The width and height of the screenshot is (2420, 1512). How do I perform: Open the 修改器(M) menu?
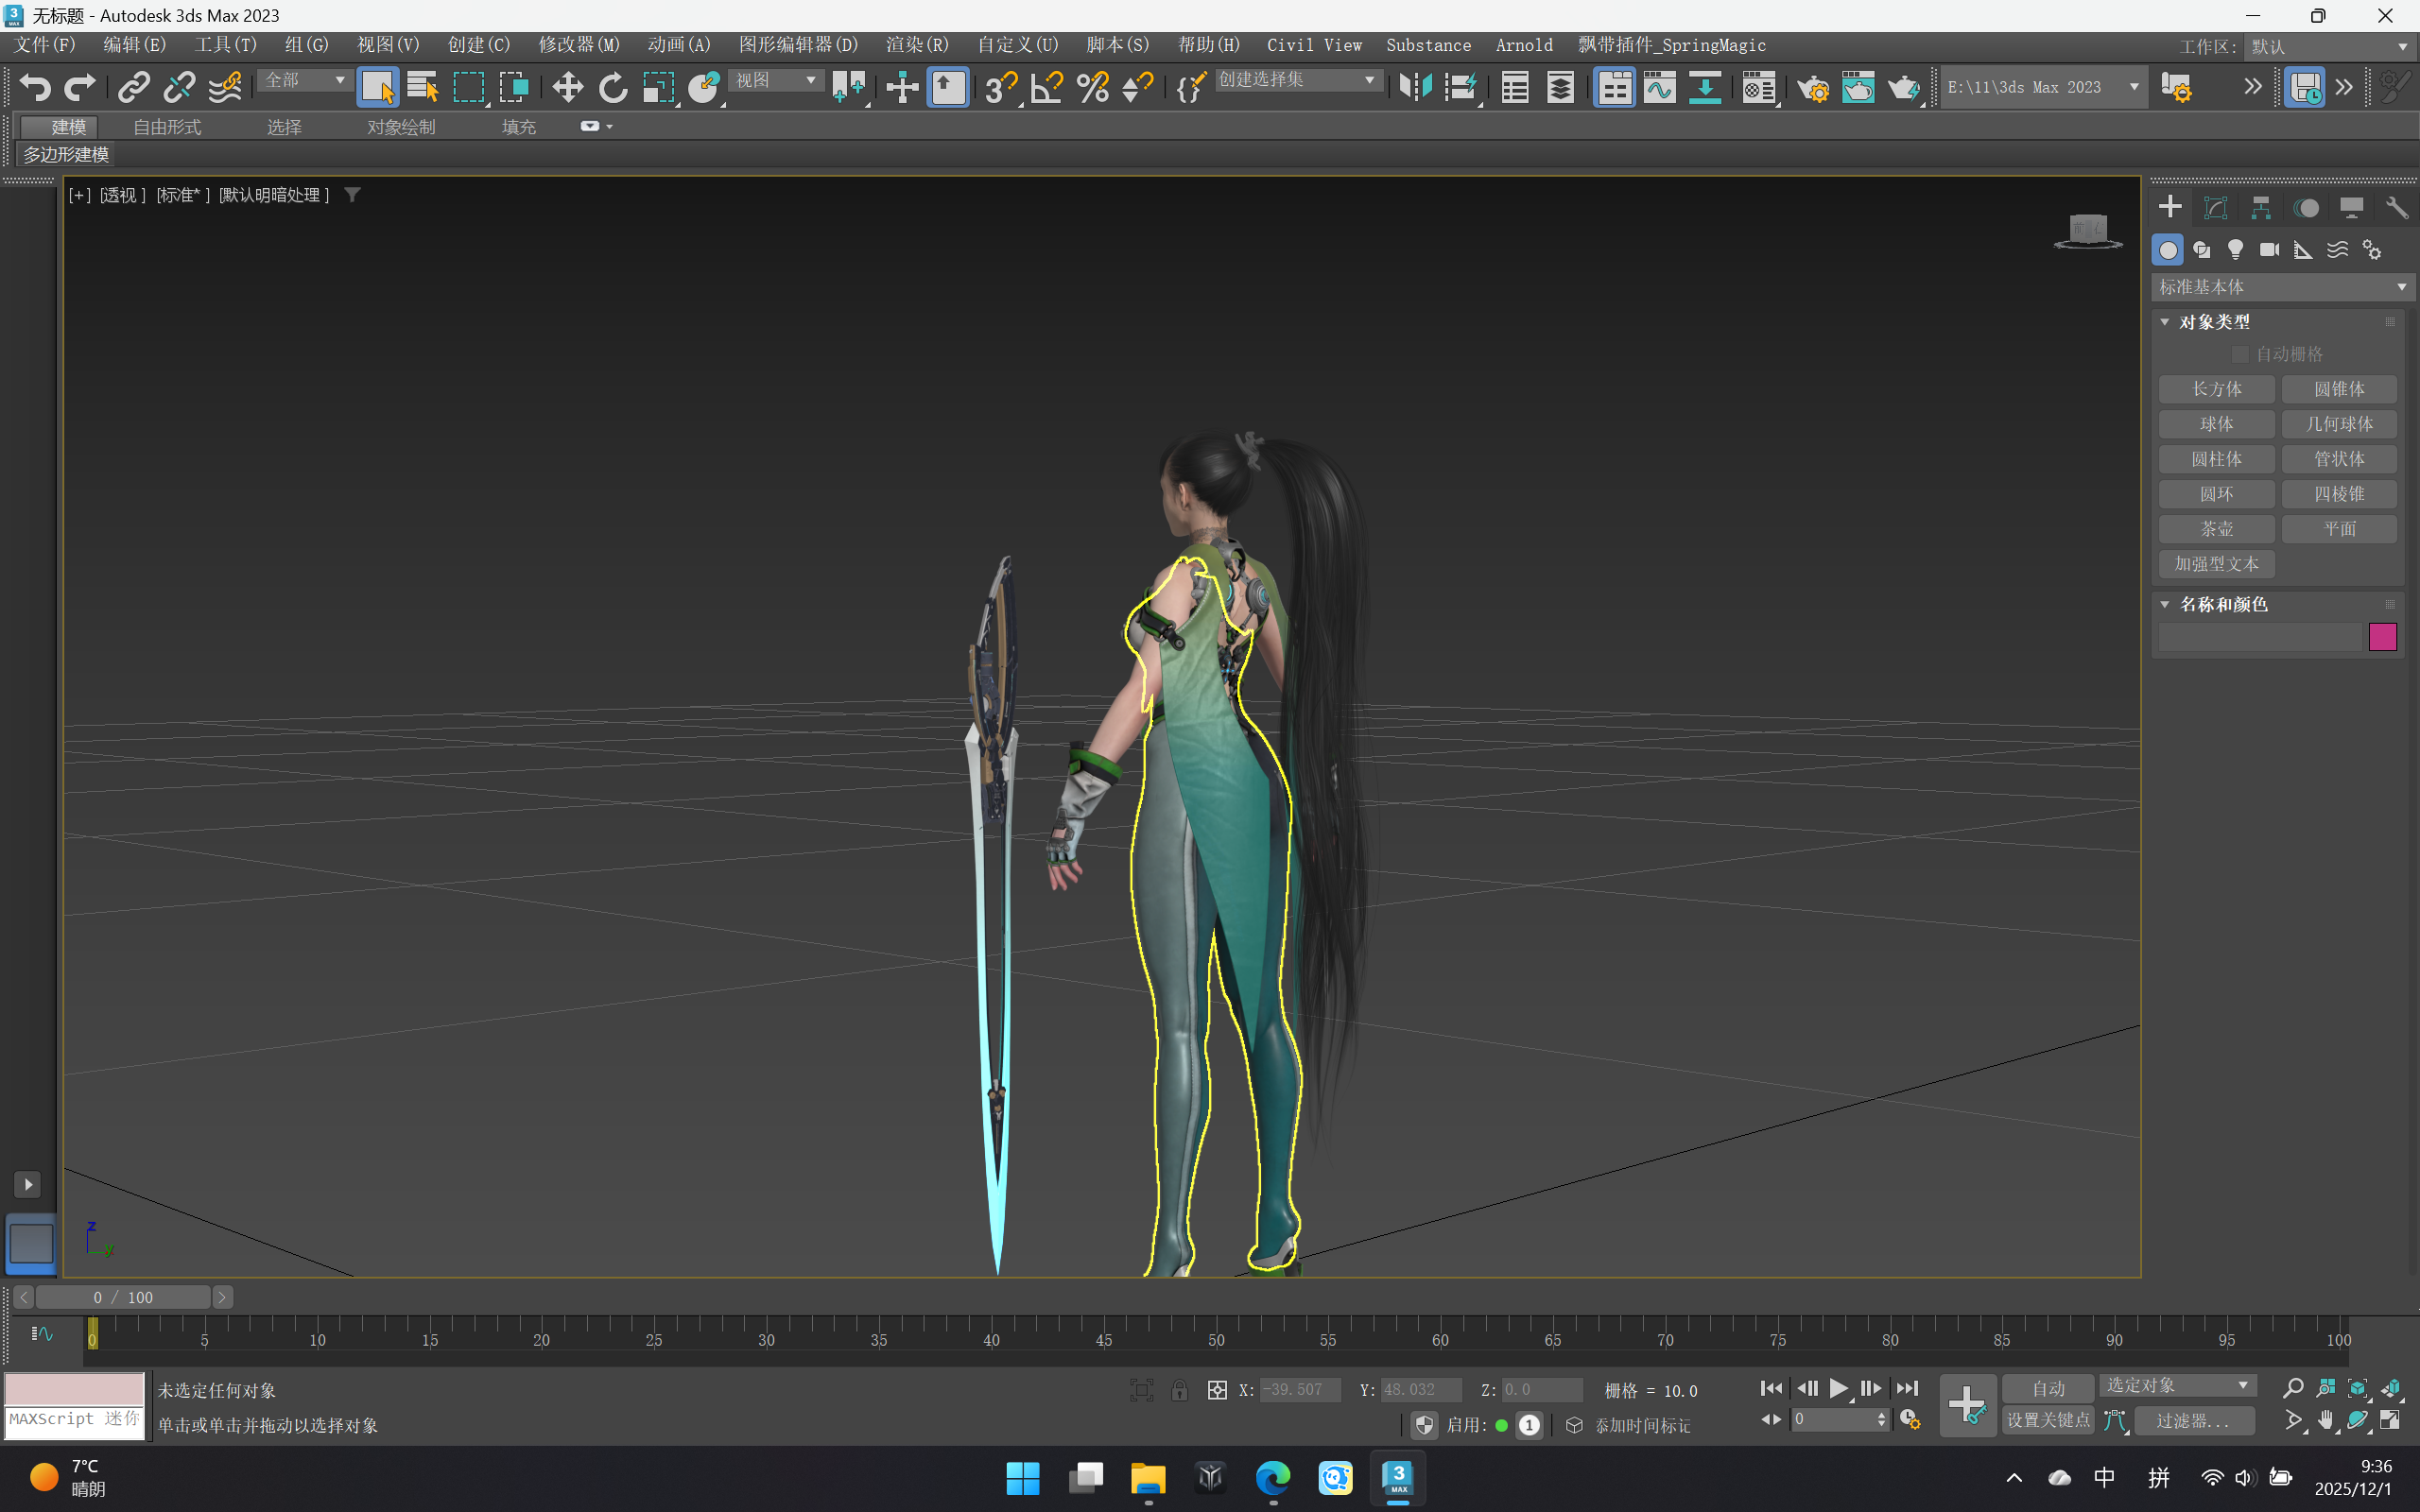(579, 45)
